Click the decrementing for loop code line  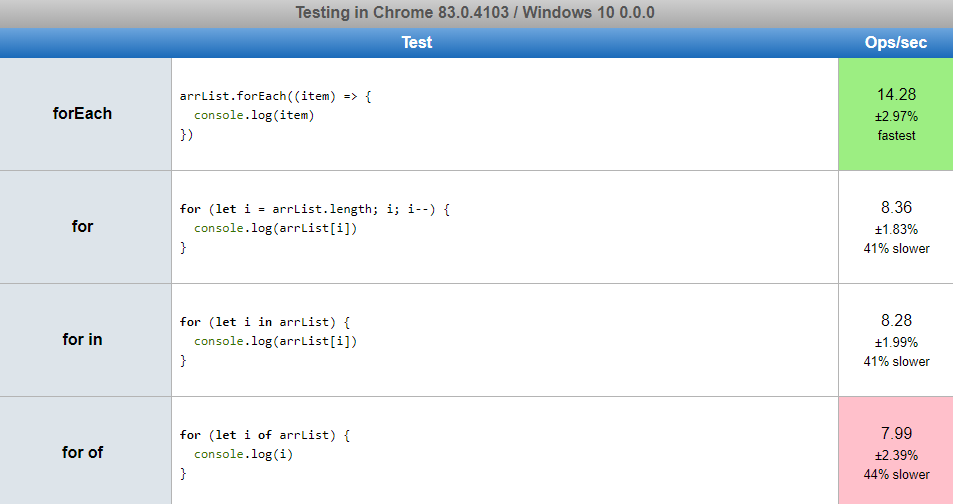[315, 209]
